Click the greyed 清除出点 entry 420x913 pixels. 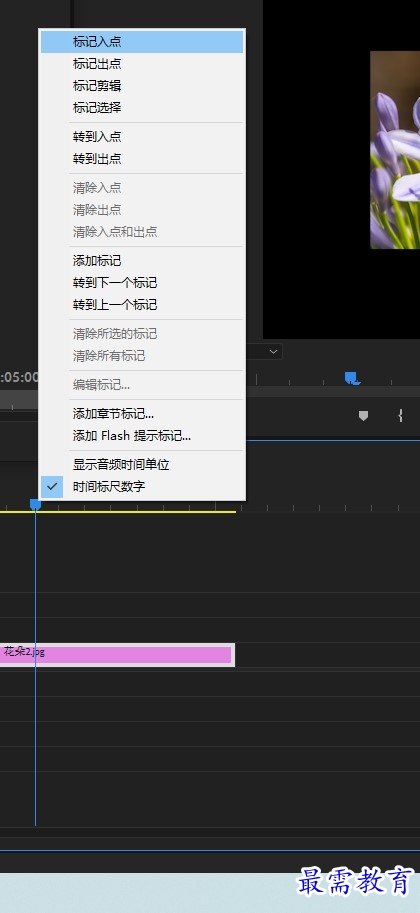[x=142, y=210]
